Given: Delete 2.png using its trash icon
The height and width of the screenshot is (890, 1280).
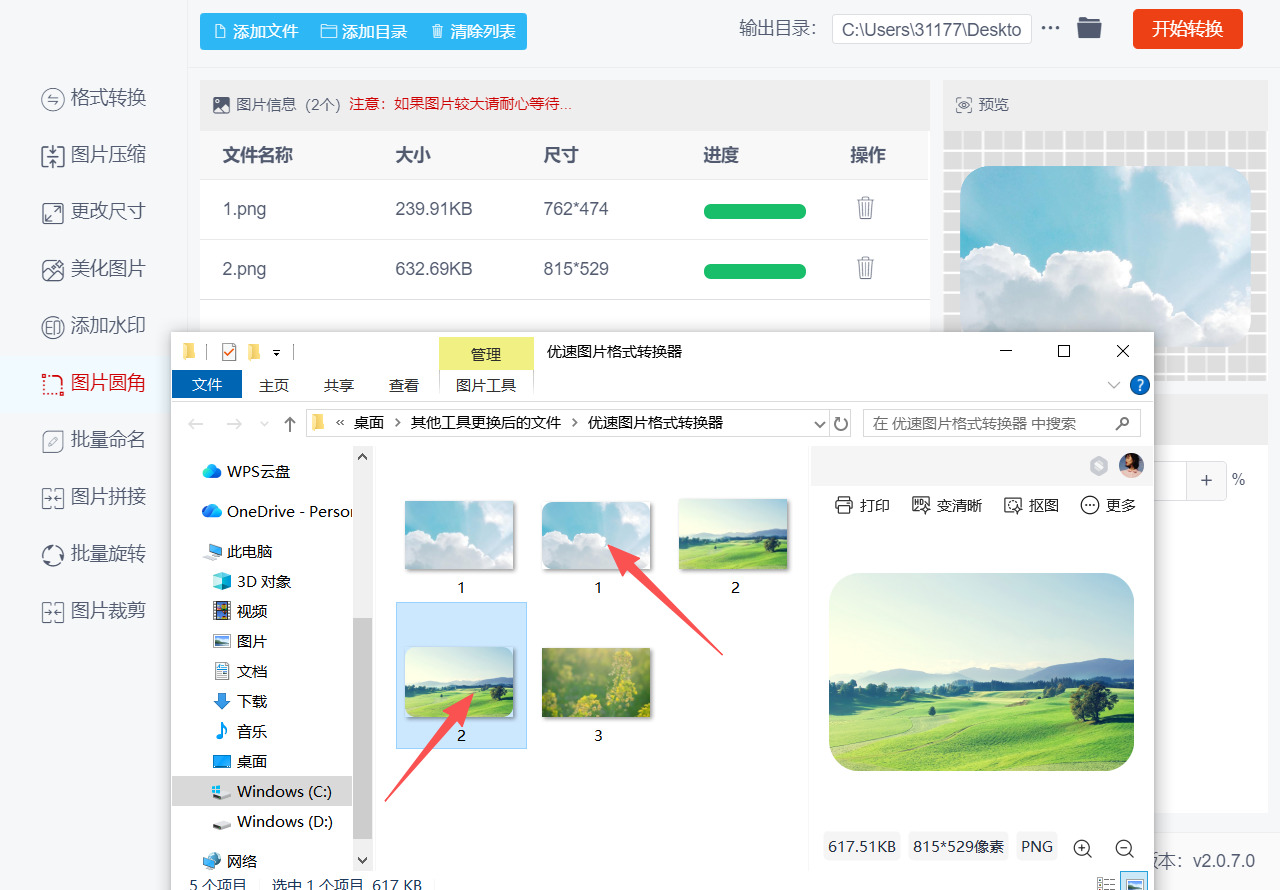Looking at the screenshot, I should click(866, 268).
